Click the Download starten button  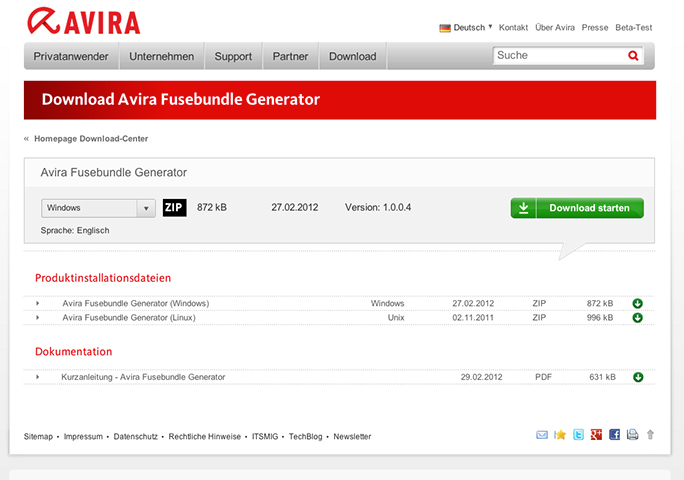(x=577, y=208)
